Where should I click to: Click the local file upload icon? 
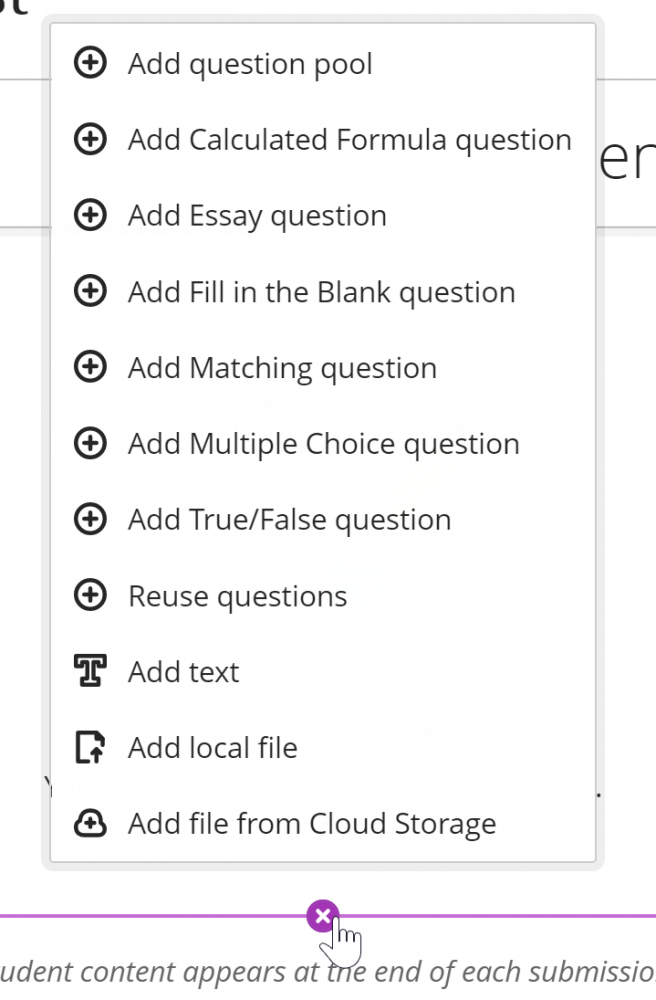[x=90, y=748]
